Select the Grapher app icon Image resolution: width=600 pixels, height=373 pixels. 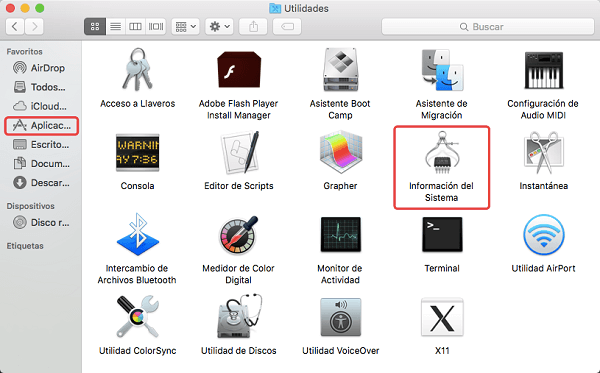(341, 152)
